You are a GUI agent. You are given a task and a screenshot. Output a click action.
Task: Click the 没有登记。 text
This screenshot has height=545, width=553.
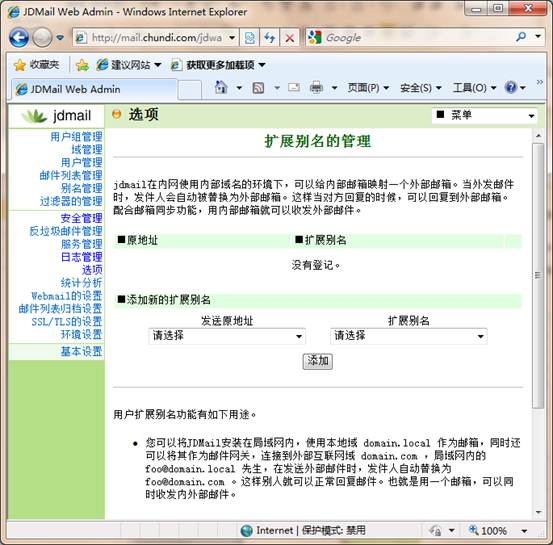[316, 265]
